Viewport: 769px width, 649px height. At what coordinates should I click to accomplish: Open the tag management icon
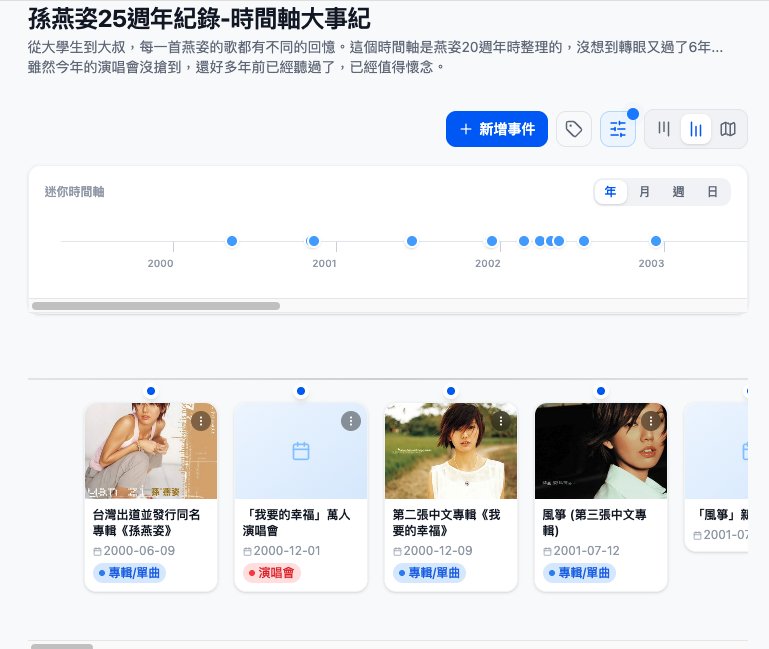(573, 129)
